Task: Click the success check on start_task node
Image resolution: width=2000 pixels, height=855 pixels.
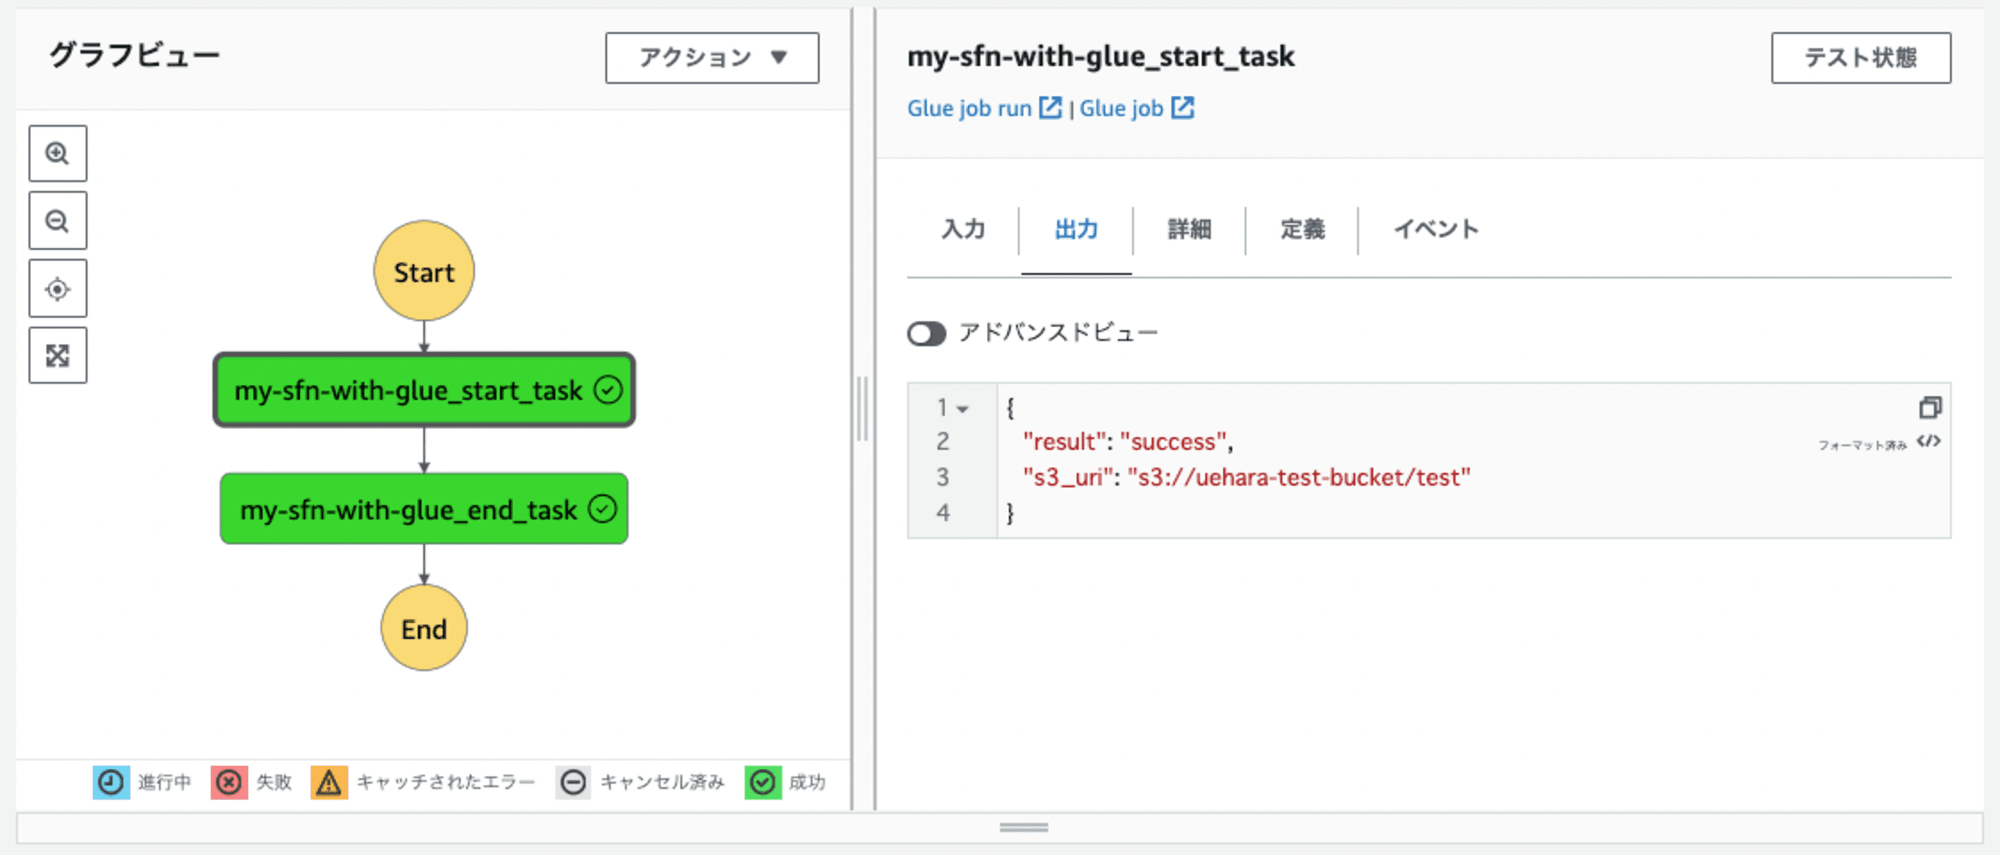Action: [x=608, y=390]
